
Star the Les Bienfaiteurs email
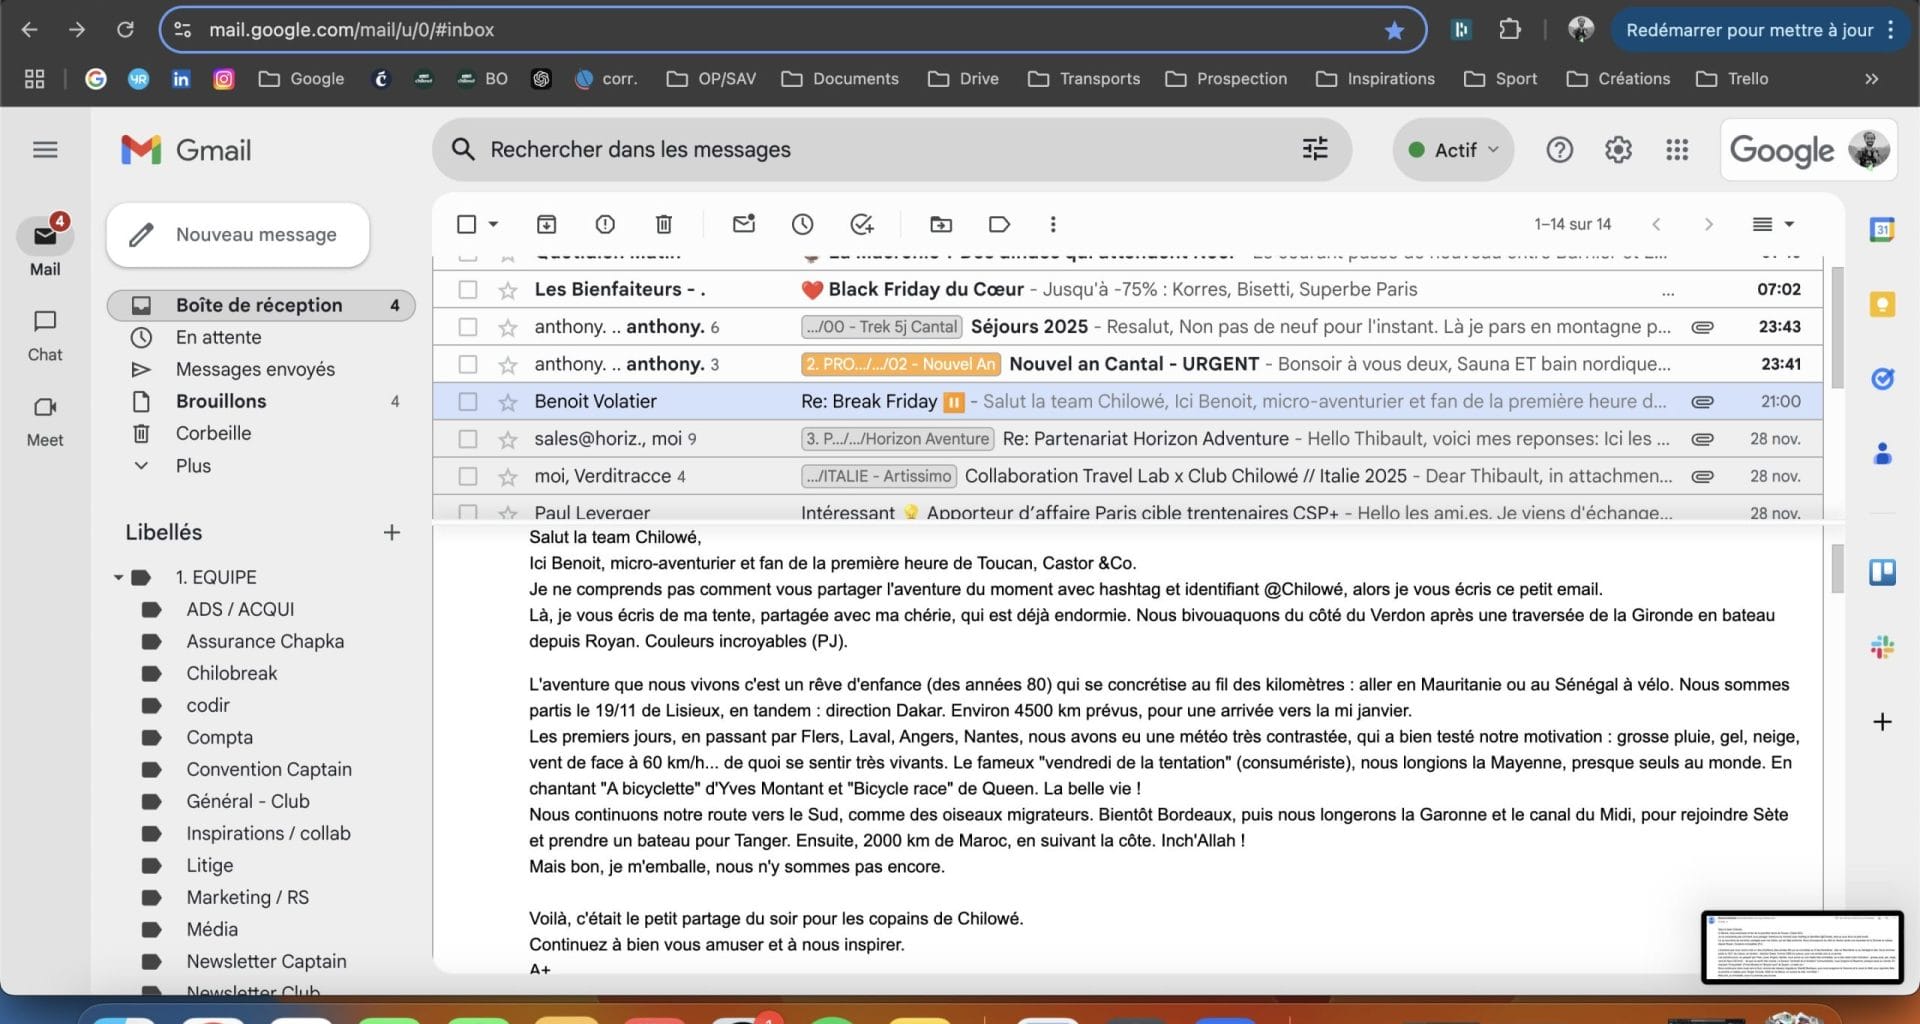pyautogui.click(x=508, y=290)
